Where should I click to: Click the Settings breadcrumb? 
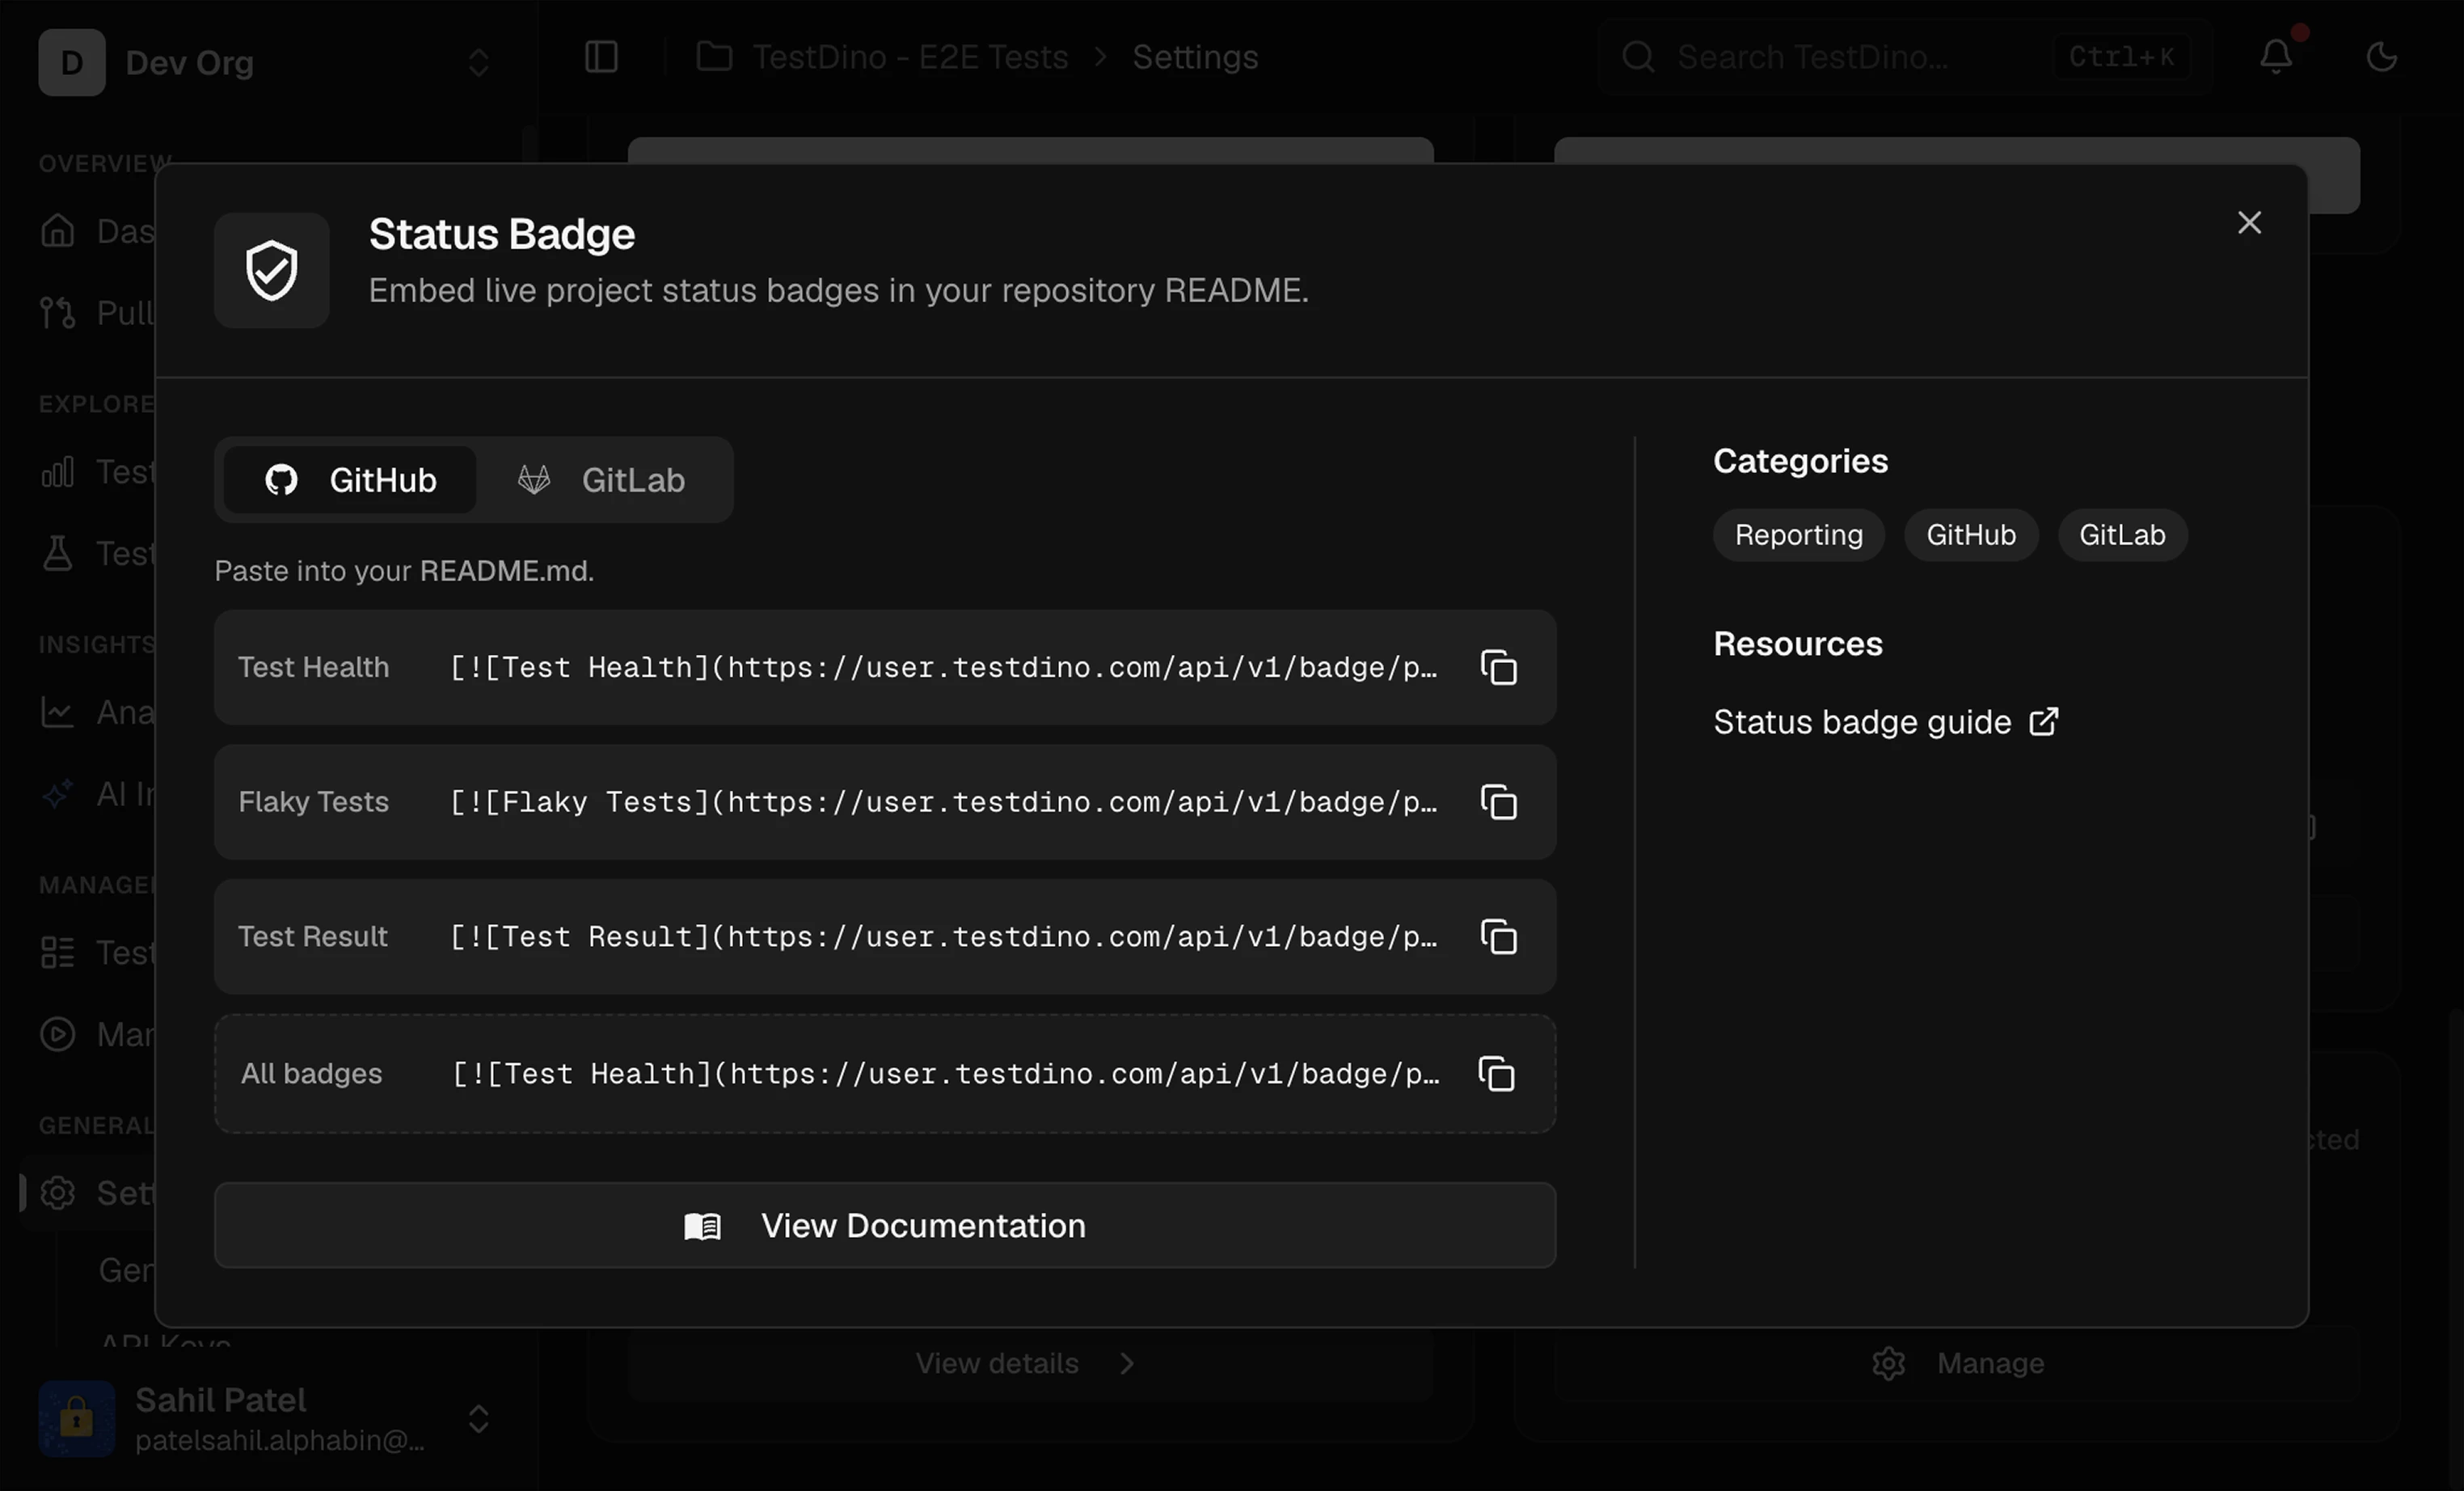(x=1195, y=57)
